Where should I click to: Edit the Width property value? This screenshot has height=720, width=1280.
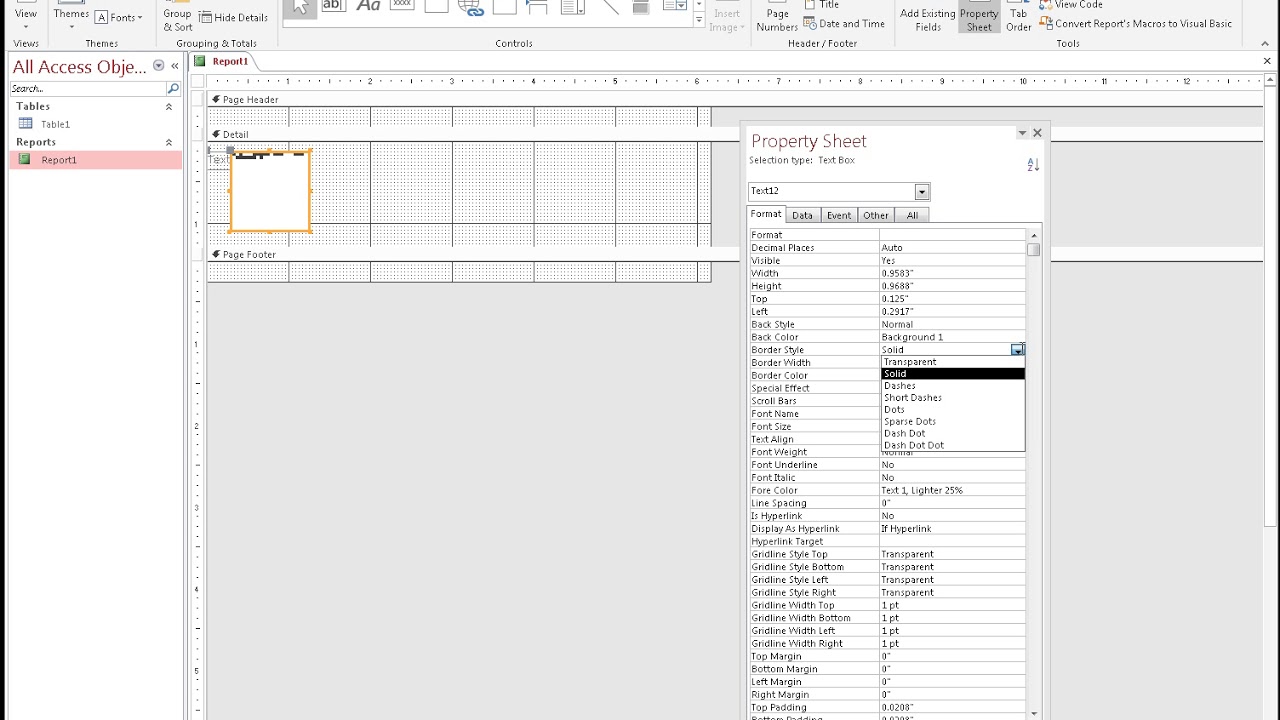point(952,273)
